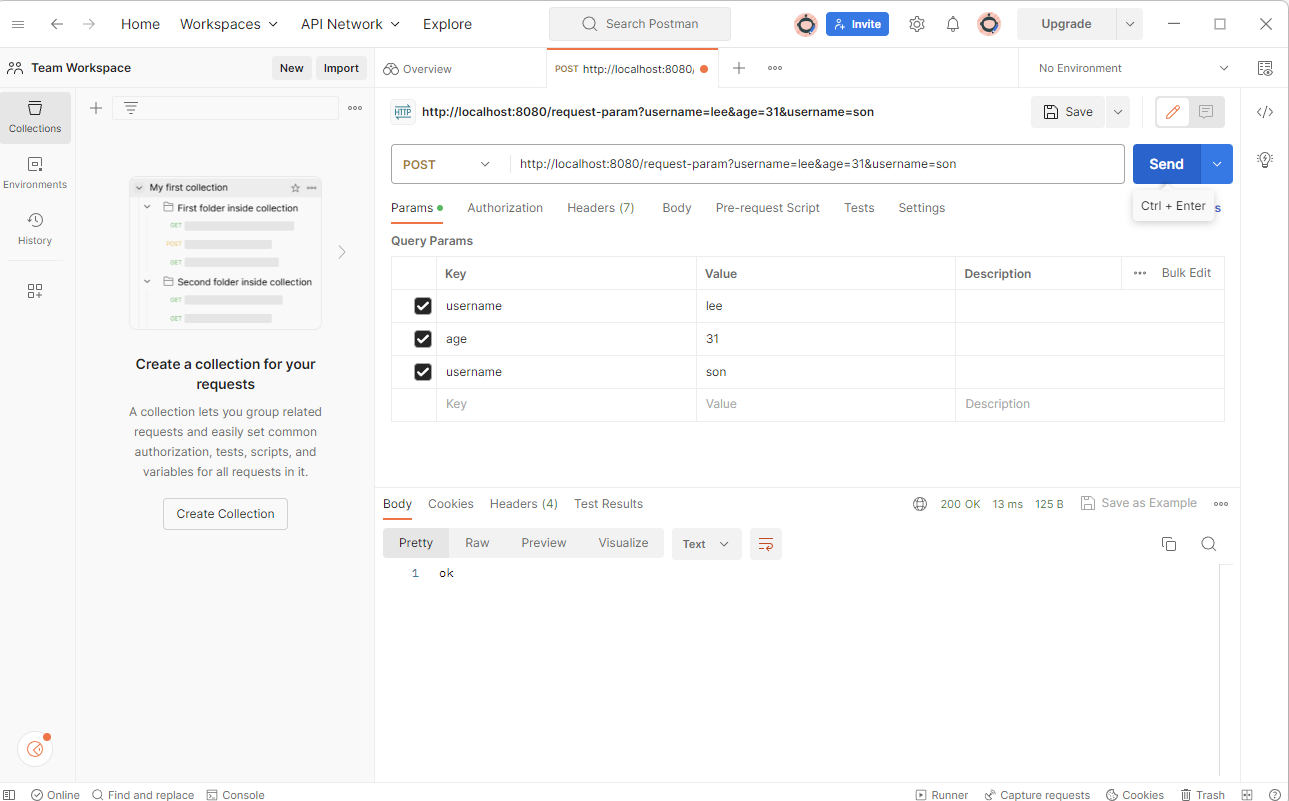Switch to the request Body tab
Screen dimensions: 1289x801
click(677, 208)
